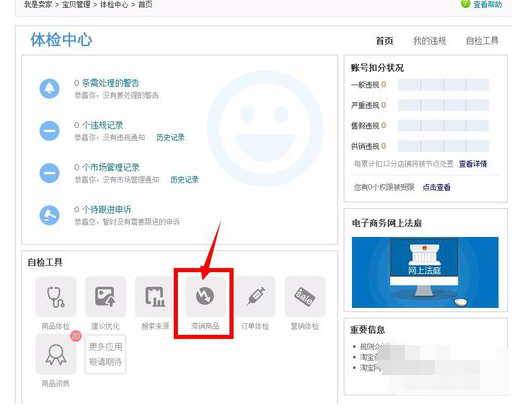Click the green 查看帮助 help icon

(x=466, y=4)
